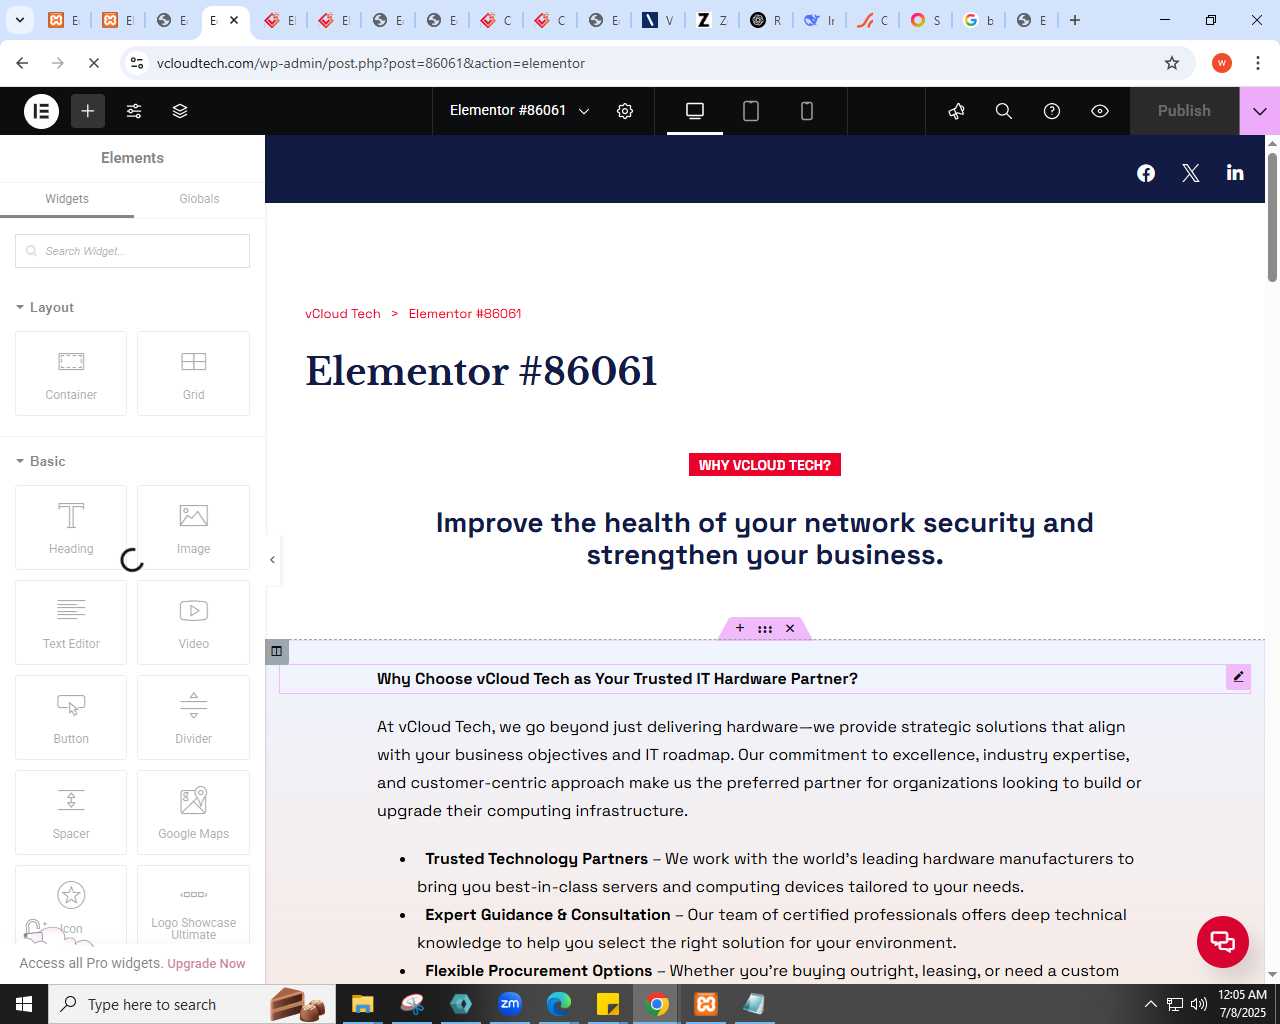Image resolution: width=1280 pixels, height=1024 pixels.
Task: Open the Finder search icon
Action: click(1004, 111)
